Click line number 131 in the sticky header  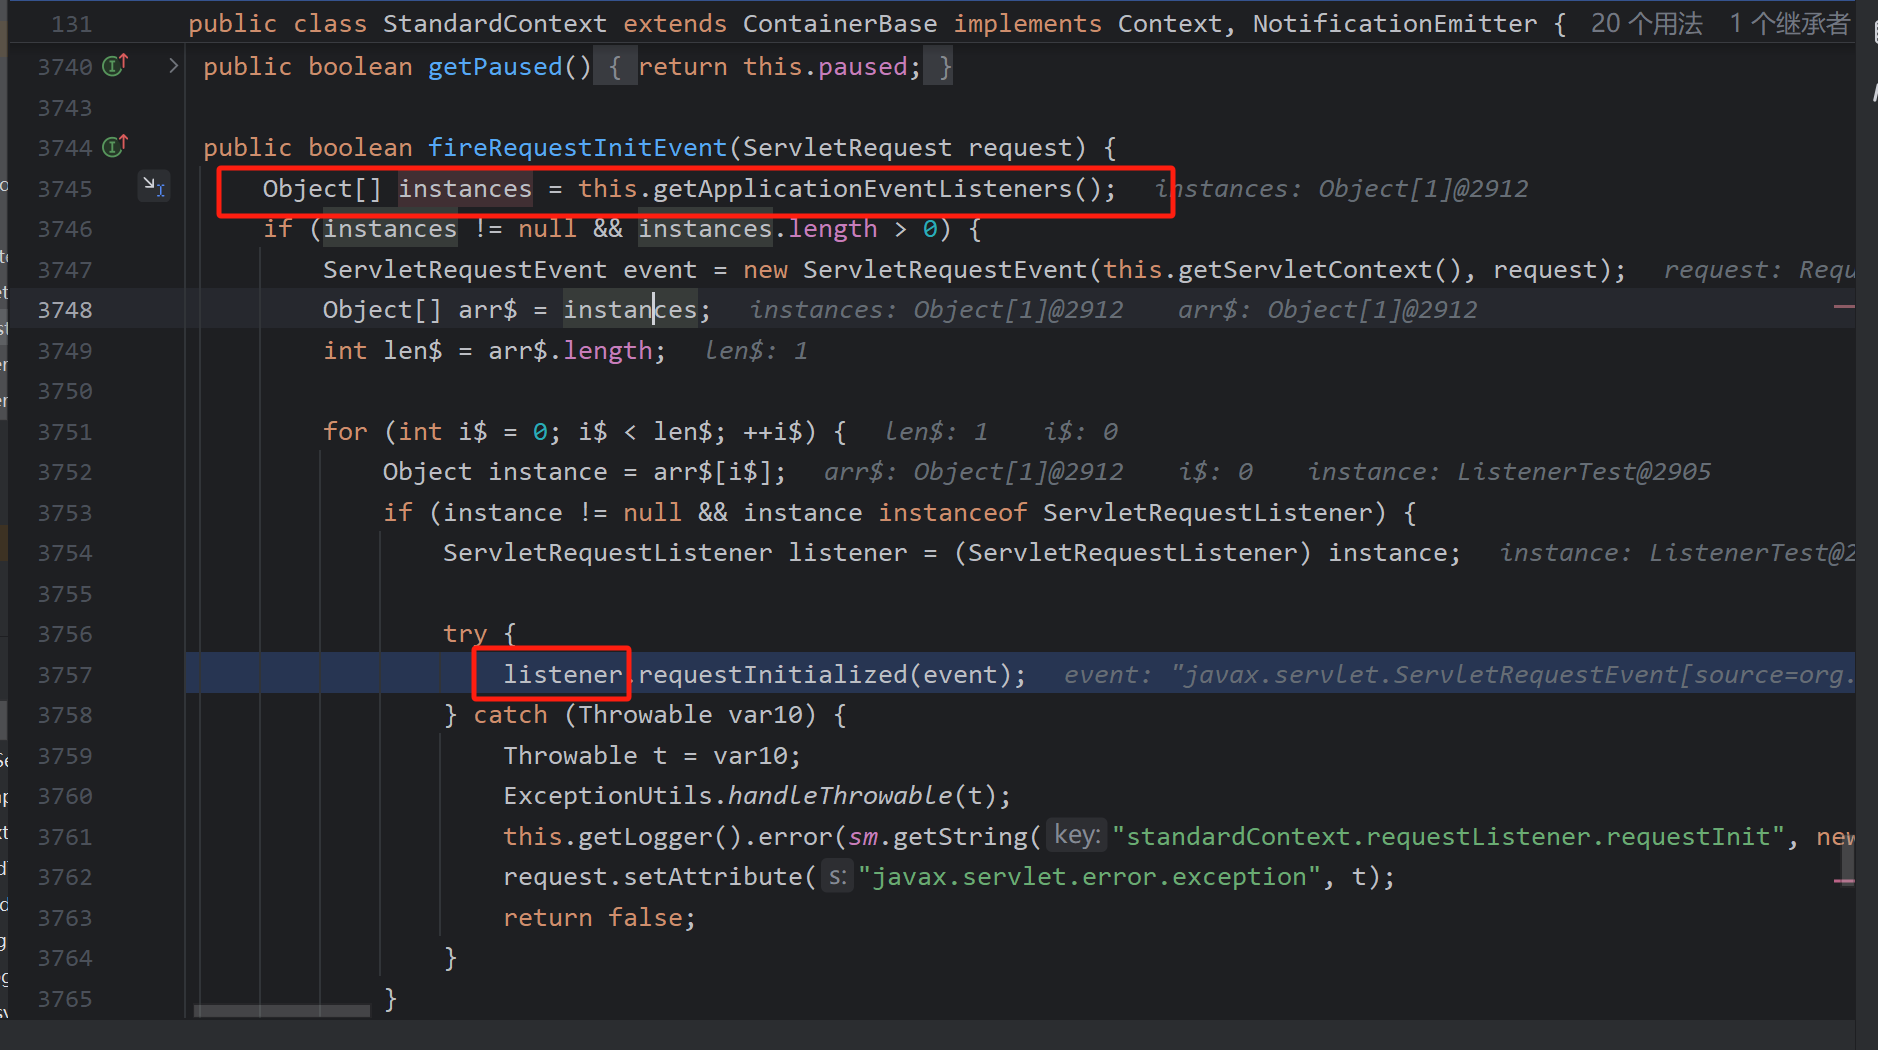coord(71,24)
